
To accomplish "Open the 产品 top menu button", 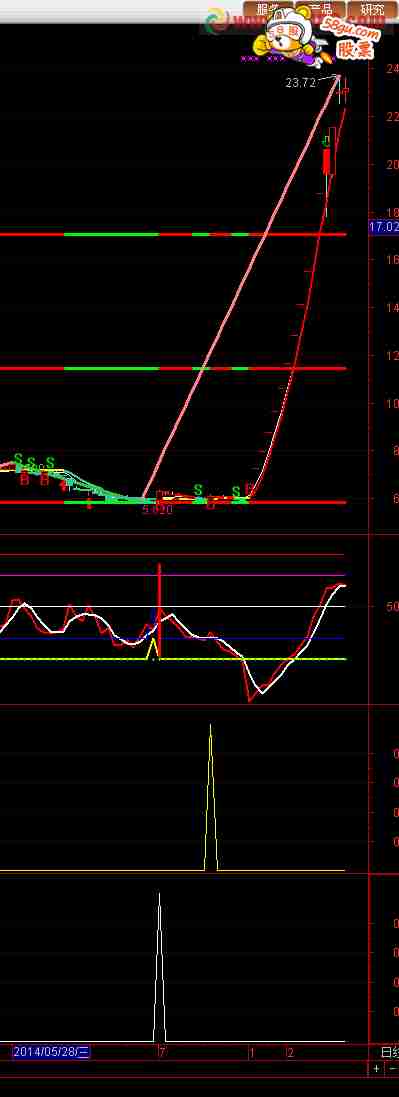I will (321, 10).
